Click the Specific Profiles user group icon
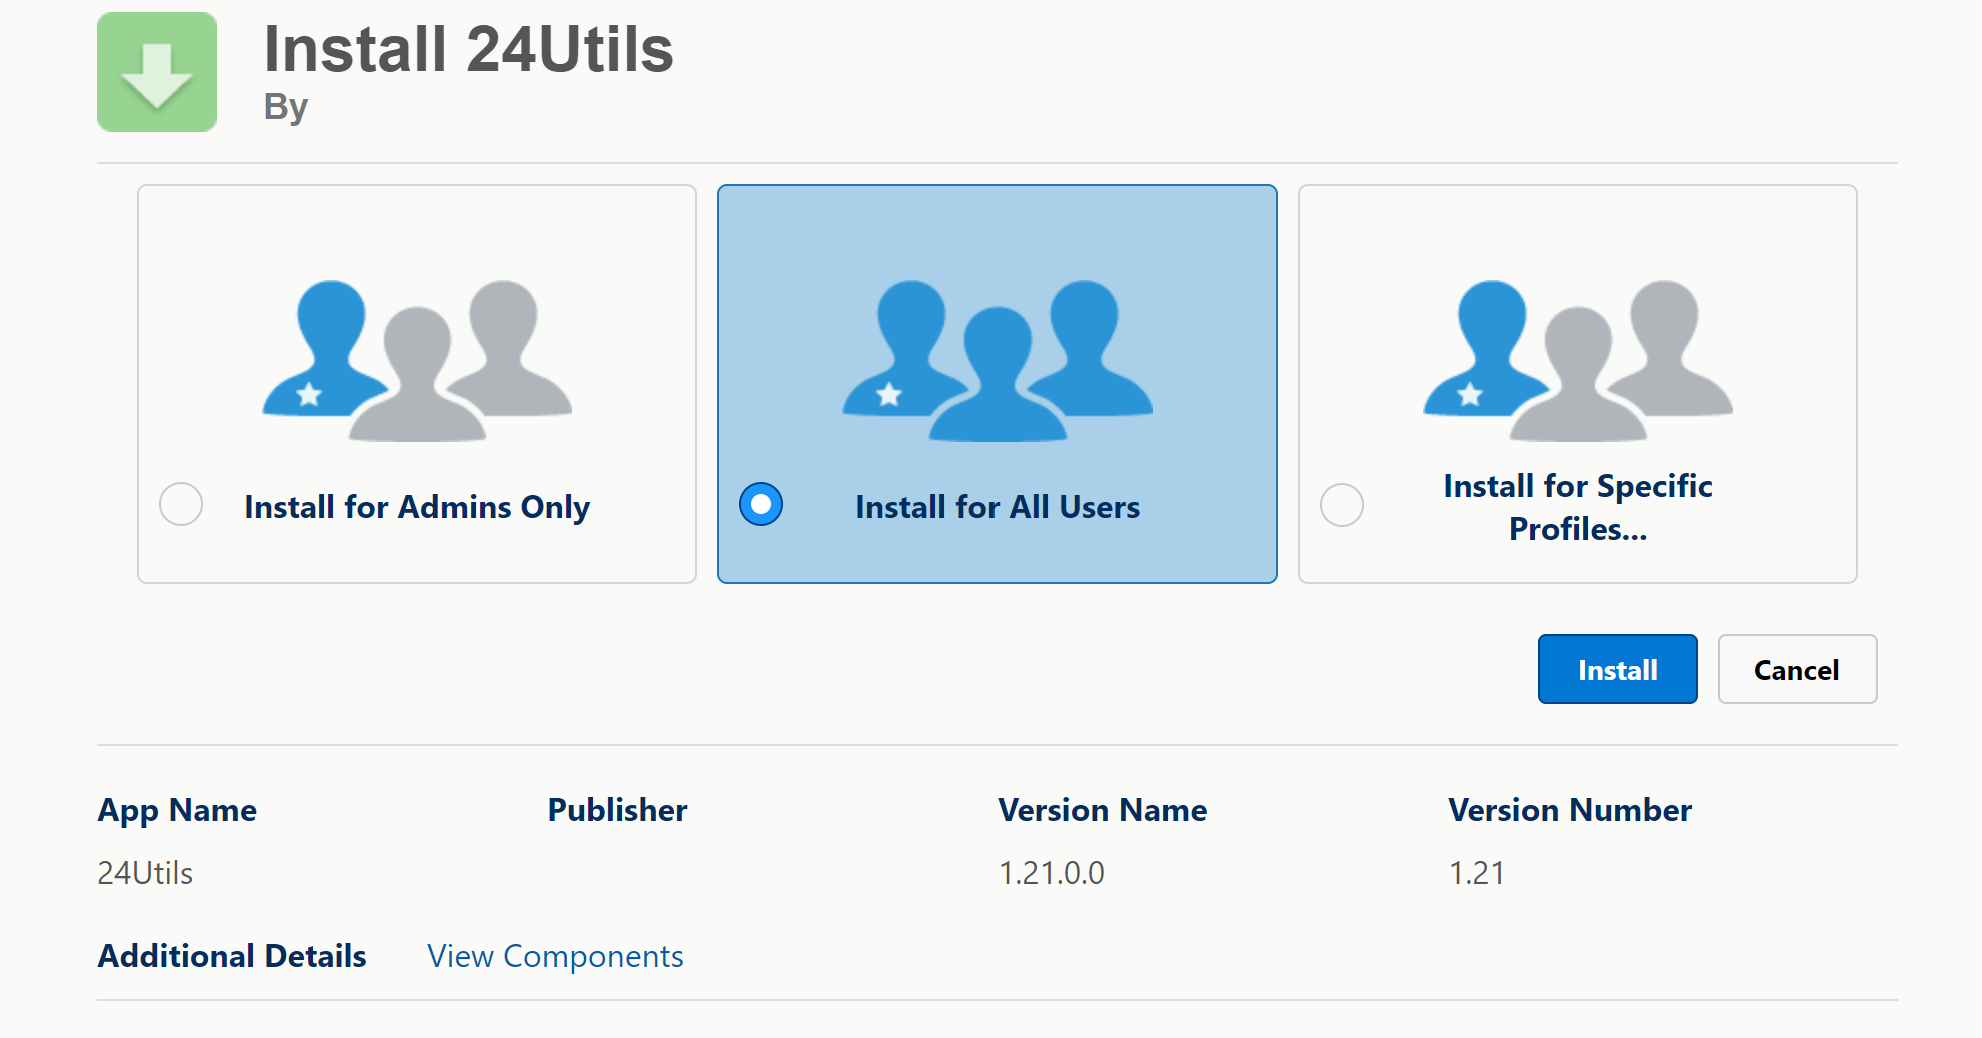The width and height of the screenshot is (1982, 1038). pyautogui.click(x=1577, y=361)
